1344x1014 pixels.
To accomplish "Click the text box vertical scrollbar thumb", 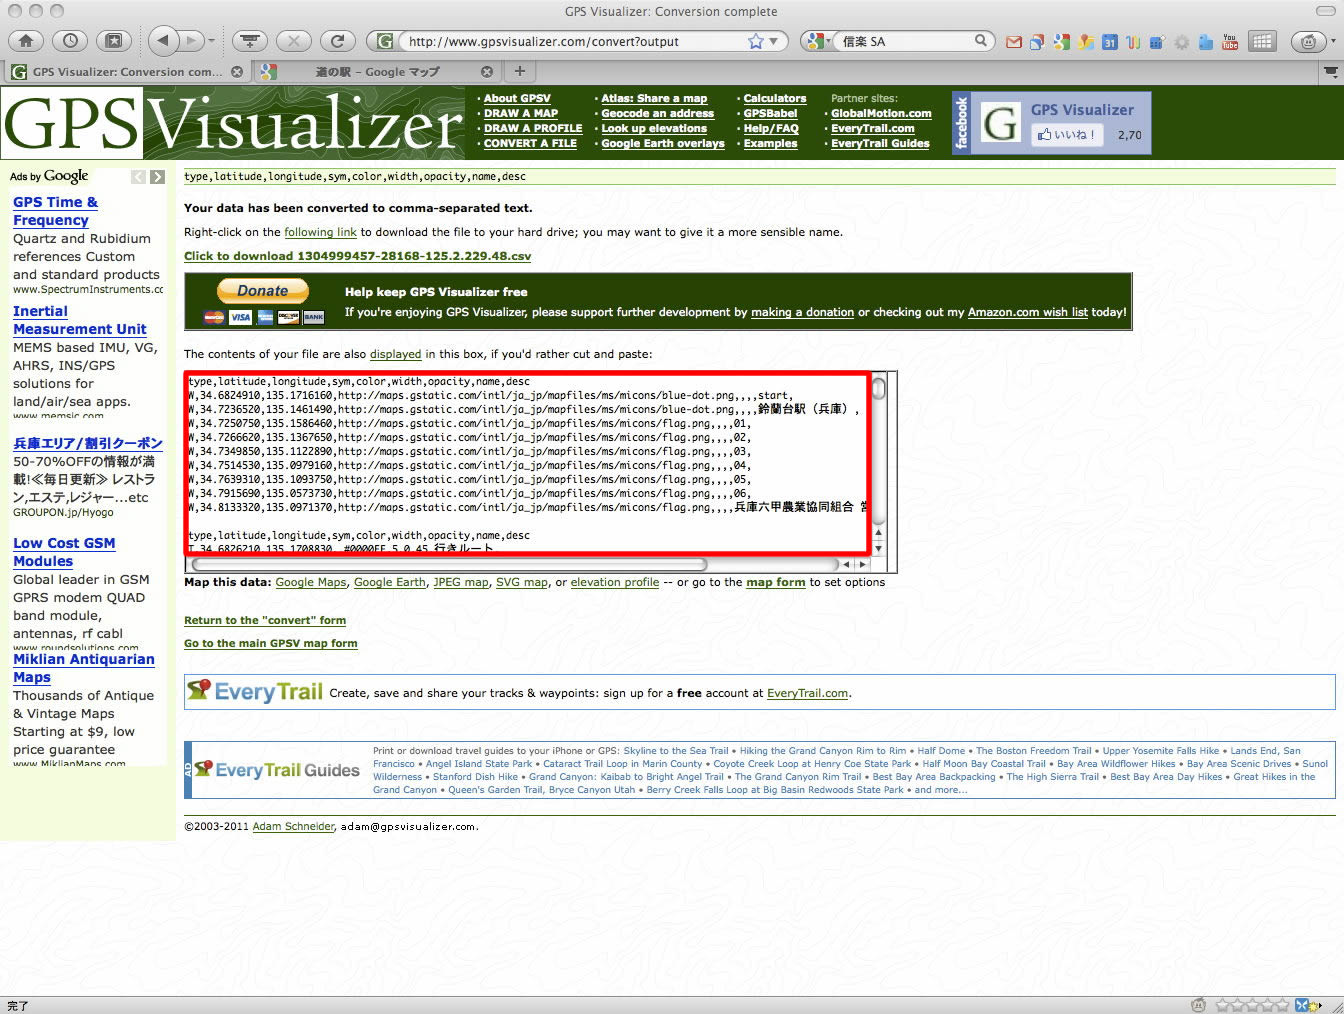I will [x=878, y=388].
